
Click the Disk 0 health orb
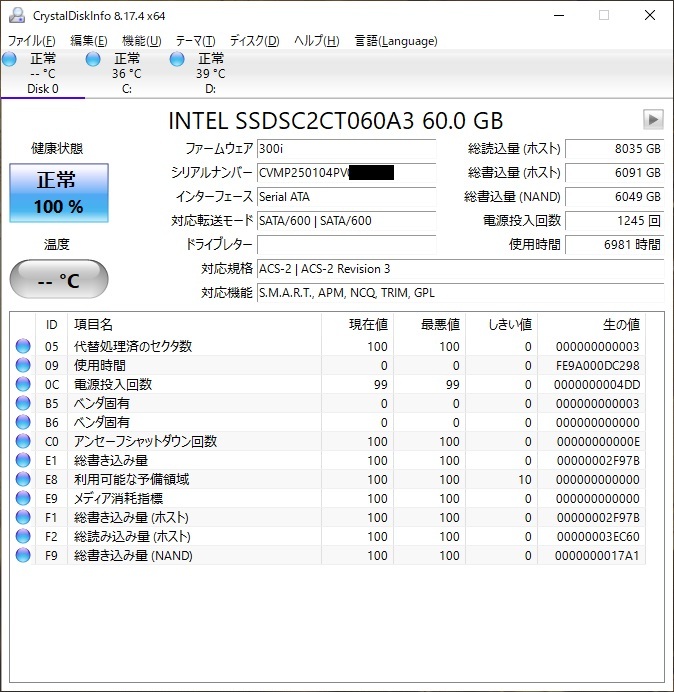pos(9,59)
